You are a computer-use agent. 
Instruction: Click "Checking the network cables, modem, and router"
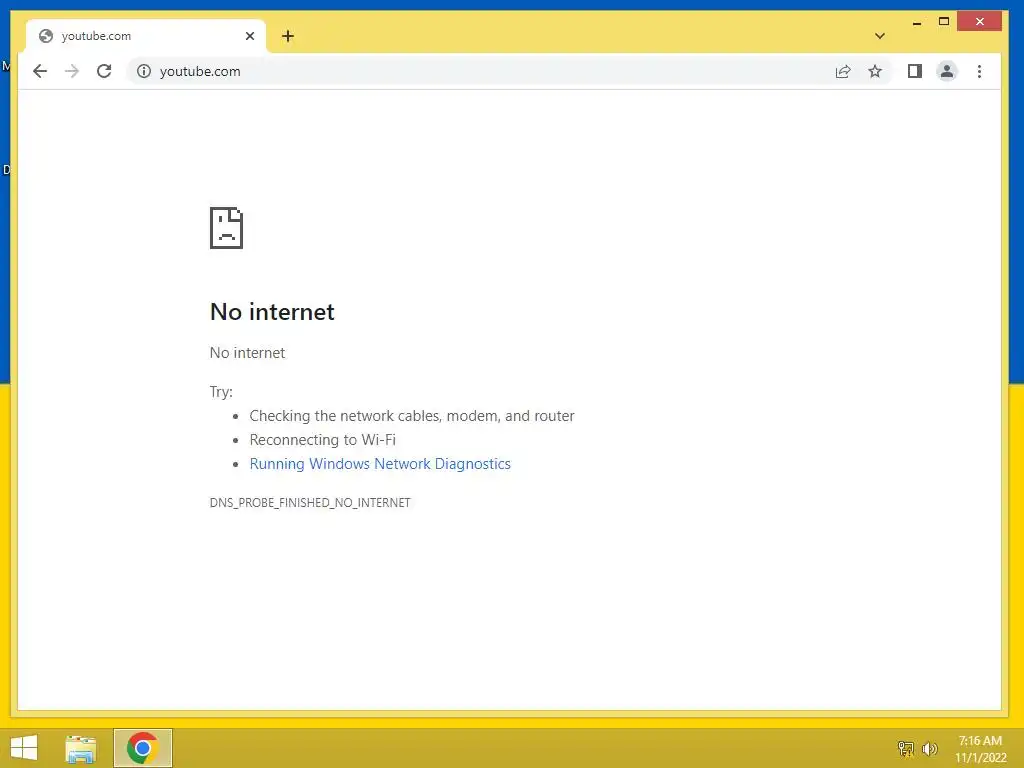412,416
